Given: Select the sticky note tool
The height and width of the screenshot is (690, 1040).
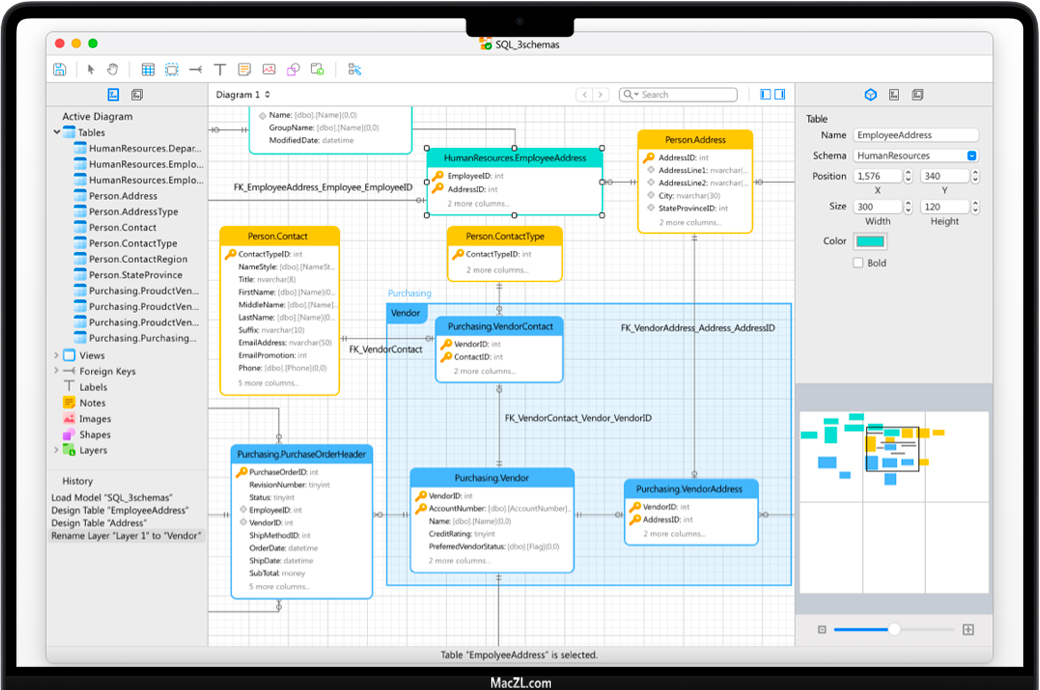Looking at the screenshot, I should 244,69.
